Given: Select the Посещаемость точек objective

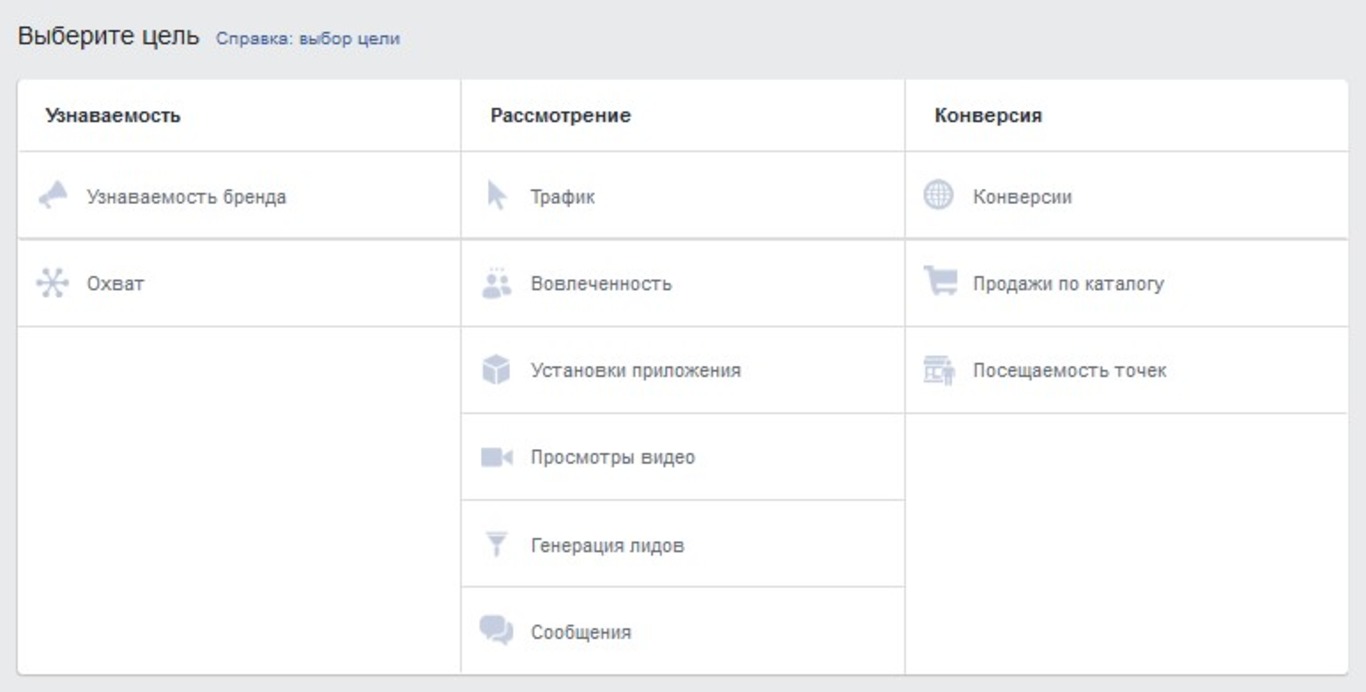Looking at the screenshot, I should click(x=1127, y=370).
